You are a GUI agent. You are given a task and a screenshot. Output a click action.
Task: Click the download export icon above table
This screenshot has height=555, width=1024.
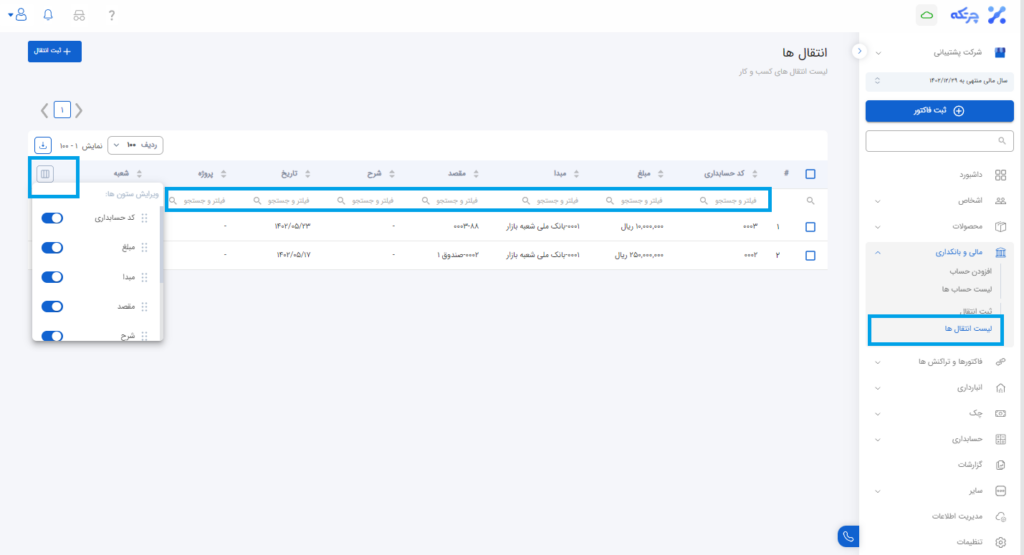(42, 145)
